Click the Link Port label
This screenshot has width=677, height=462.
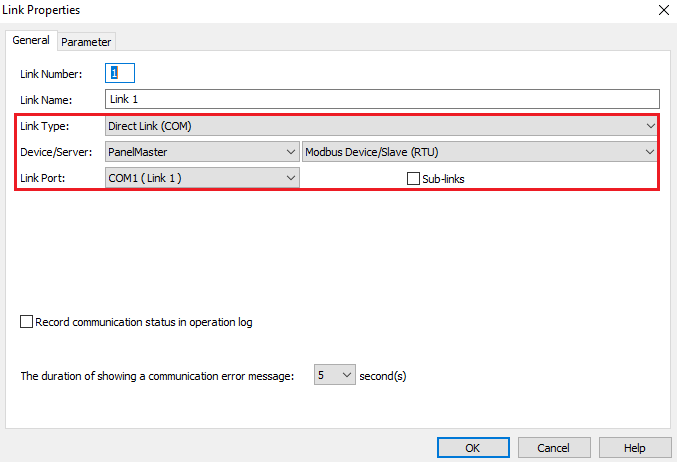(42, 178)
